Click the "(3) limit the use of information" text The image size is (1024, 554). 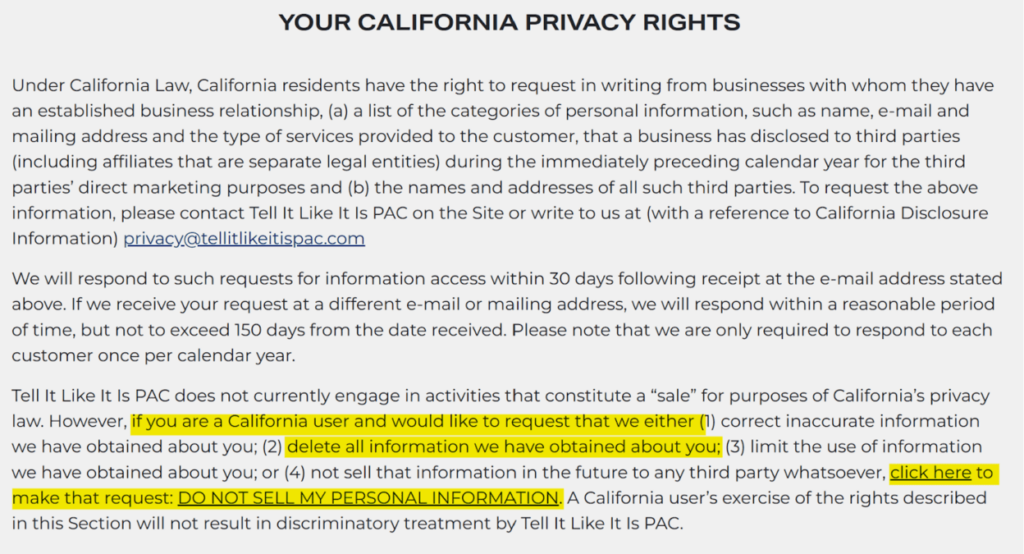[853, 447]
